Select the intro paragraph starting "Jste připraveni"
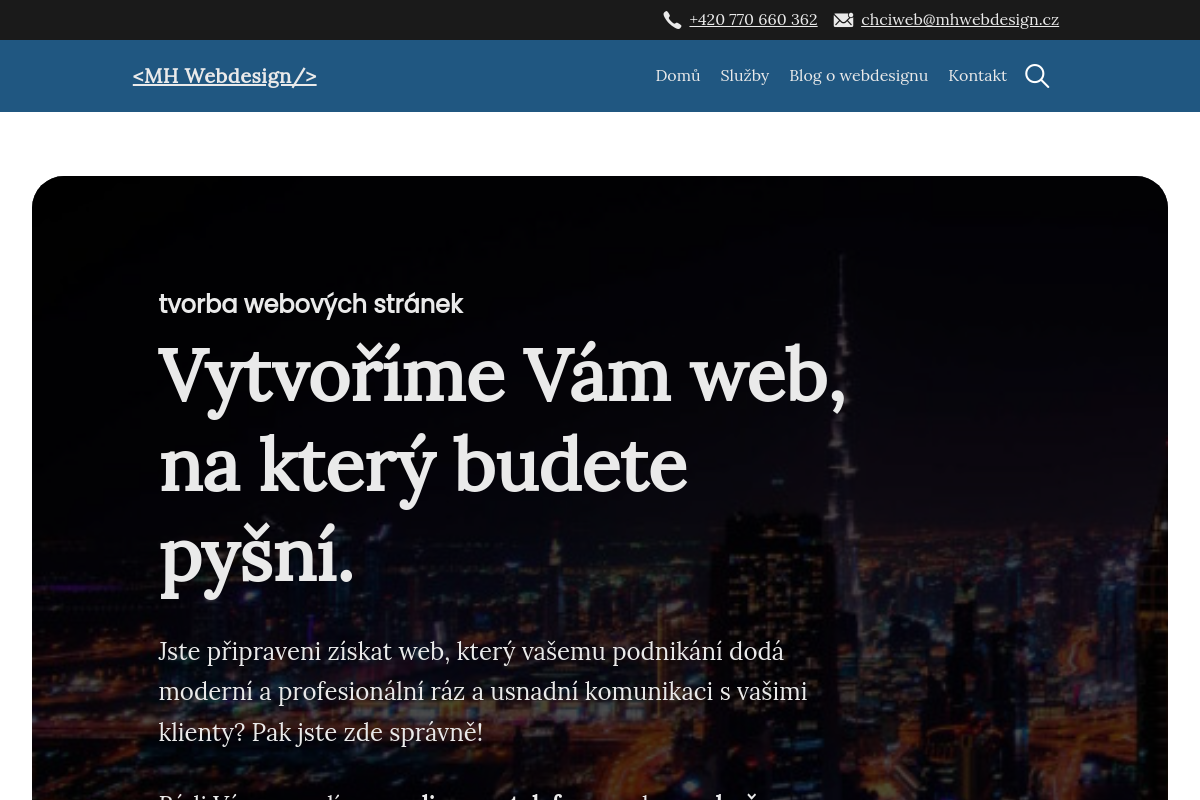Image resolution: width=1200 pixels, height=800 pixels. click(x=483, y=691)
